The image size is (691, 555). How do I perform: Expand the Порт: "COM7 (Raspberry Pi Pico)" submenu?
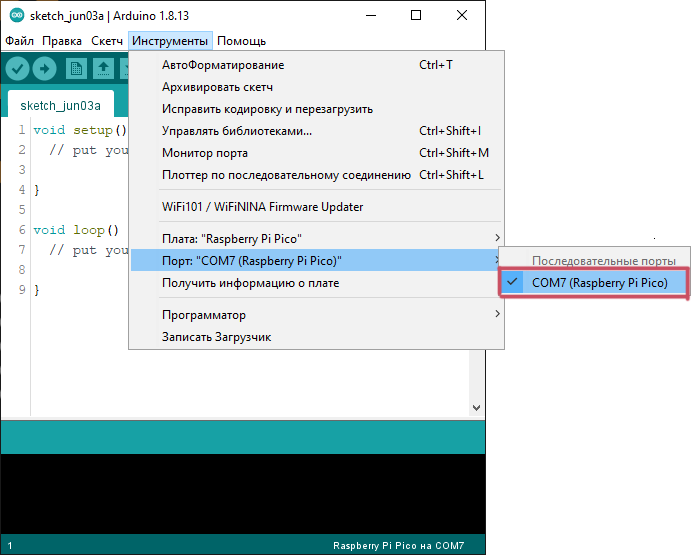(317, 261)
